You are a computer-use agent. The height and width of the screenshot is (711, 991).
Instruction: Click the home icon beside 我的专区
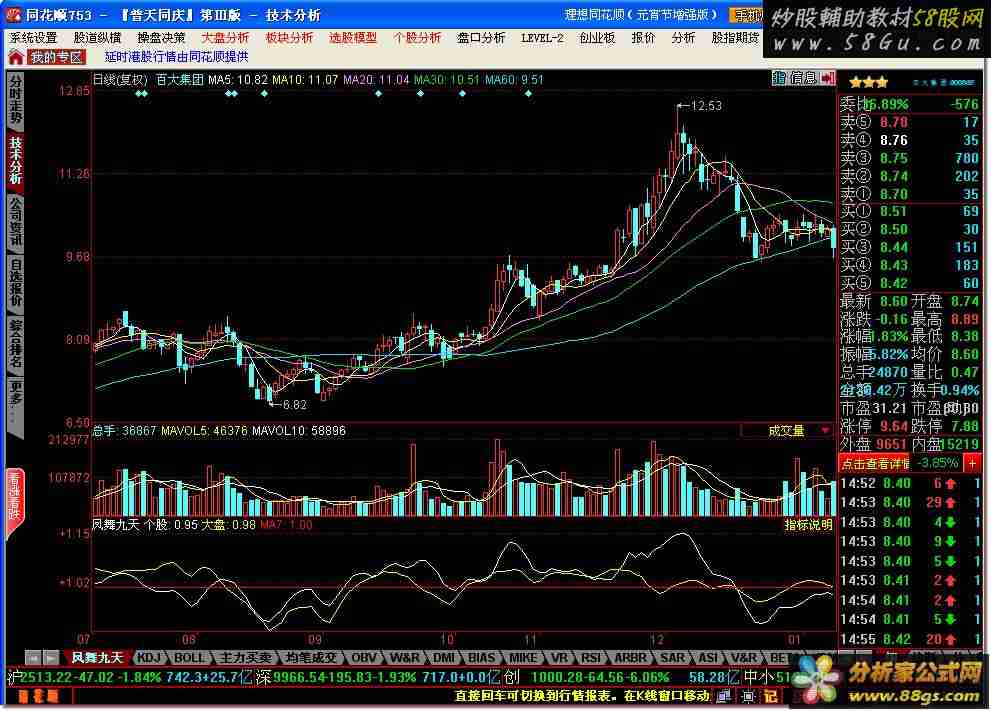coord(16,58)
